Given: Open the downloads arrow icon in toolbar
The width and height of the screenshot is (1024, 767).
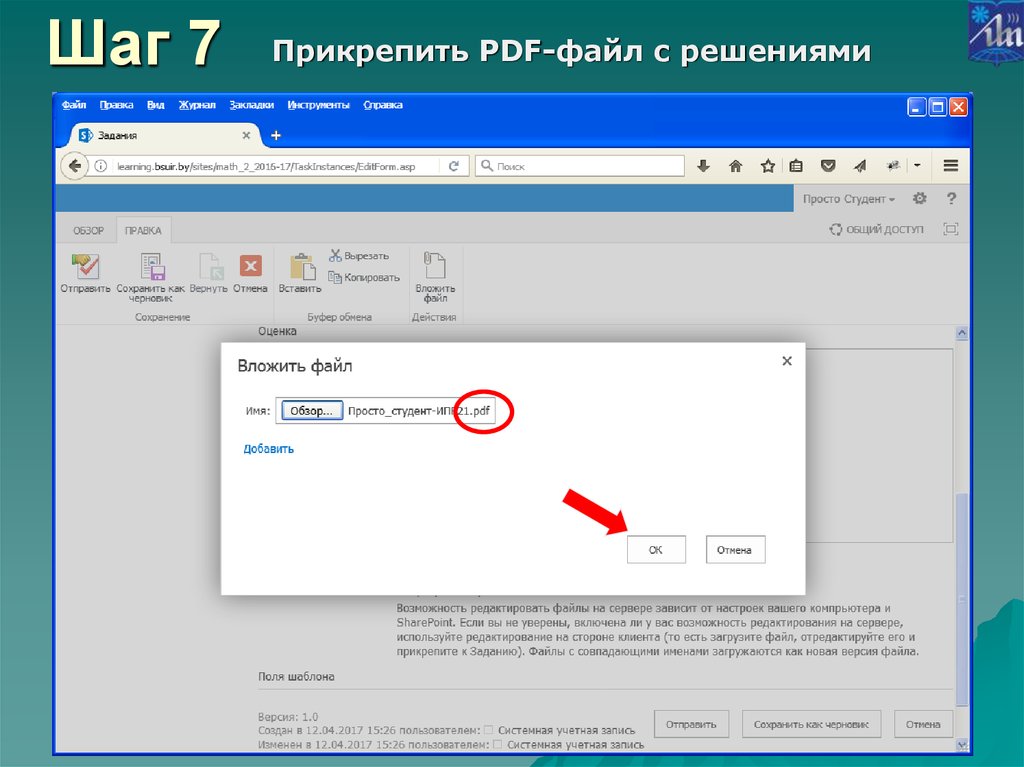Looking at the screenshot, I should tap(703, 166).
